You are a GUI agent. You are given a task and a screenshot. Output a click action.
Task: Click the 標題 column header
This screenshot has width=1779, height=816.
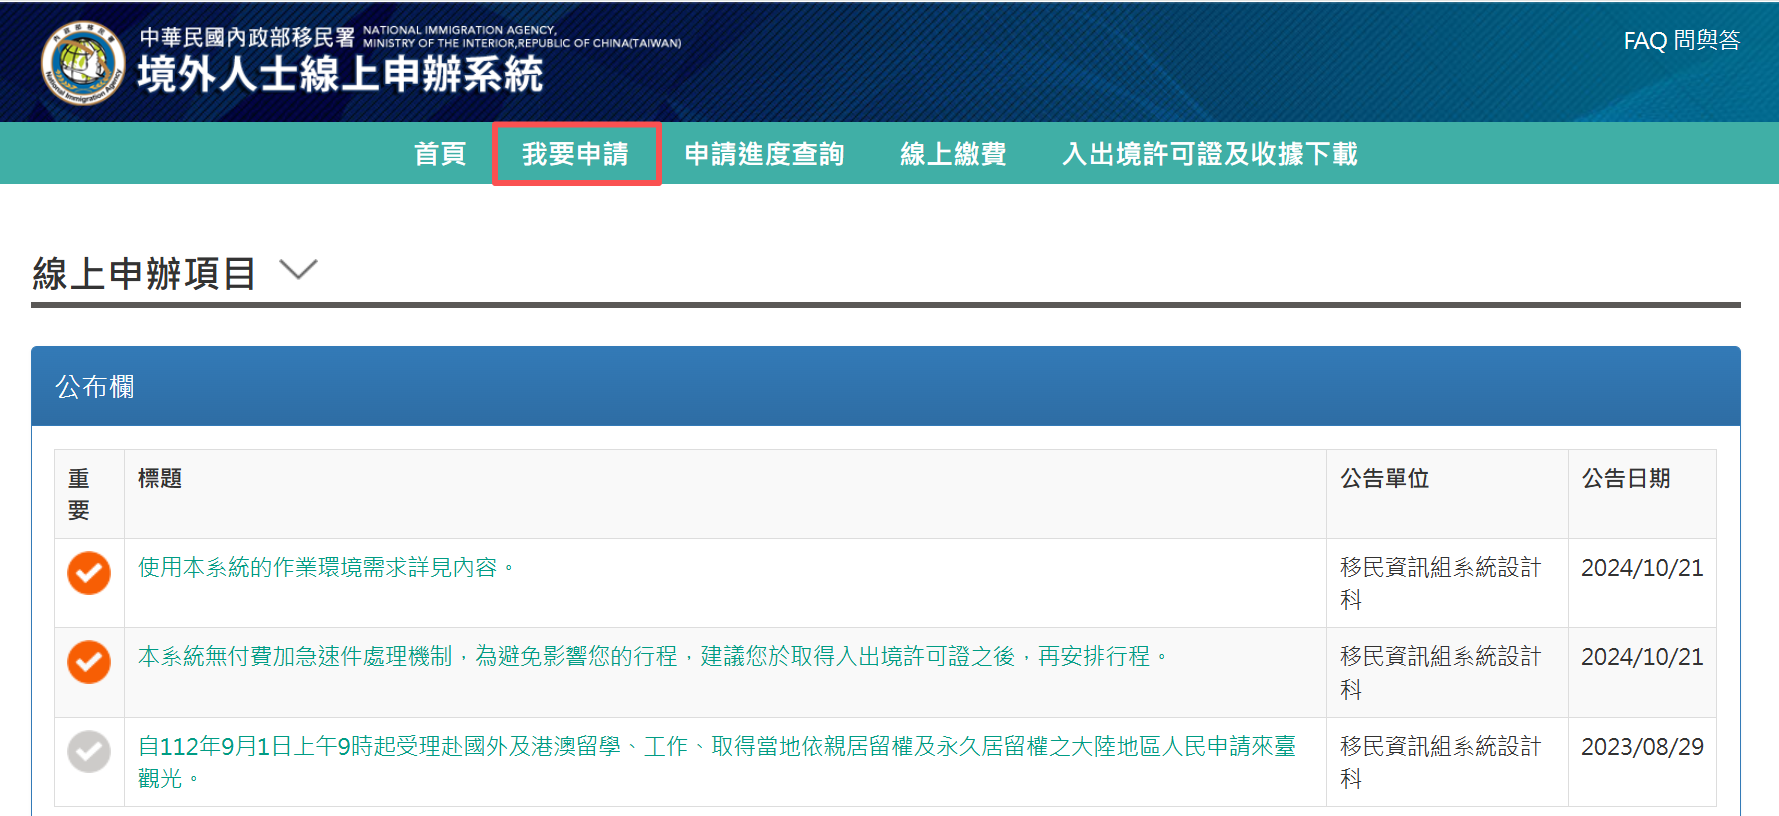(x=160, y=479)
